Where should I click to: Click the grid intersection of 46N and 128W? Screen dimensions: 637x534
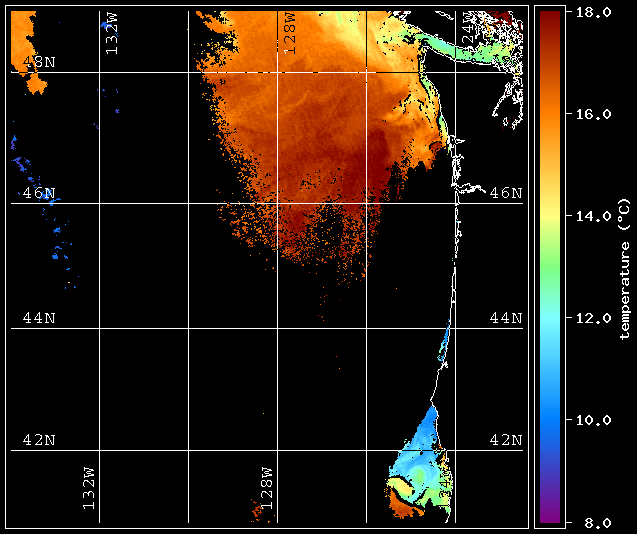point(277,203)
